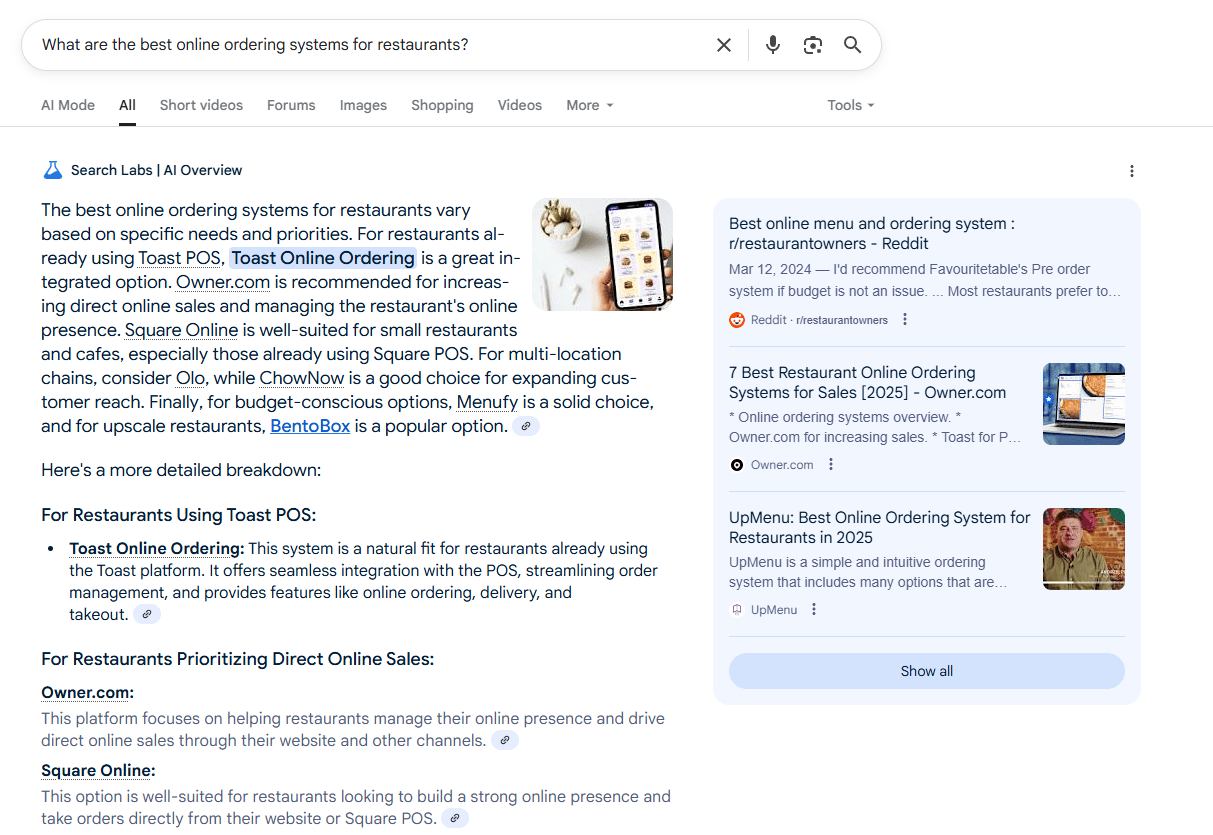Viewport: 1213px width, 835px height.
Task: Click the phone ordering app thumbnail image
Action: (x=602, y=254)
